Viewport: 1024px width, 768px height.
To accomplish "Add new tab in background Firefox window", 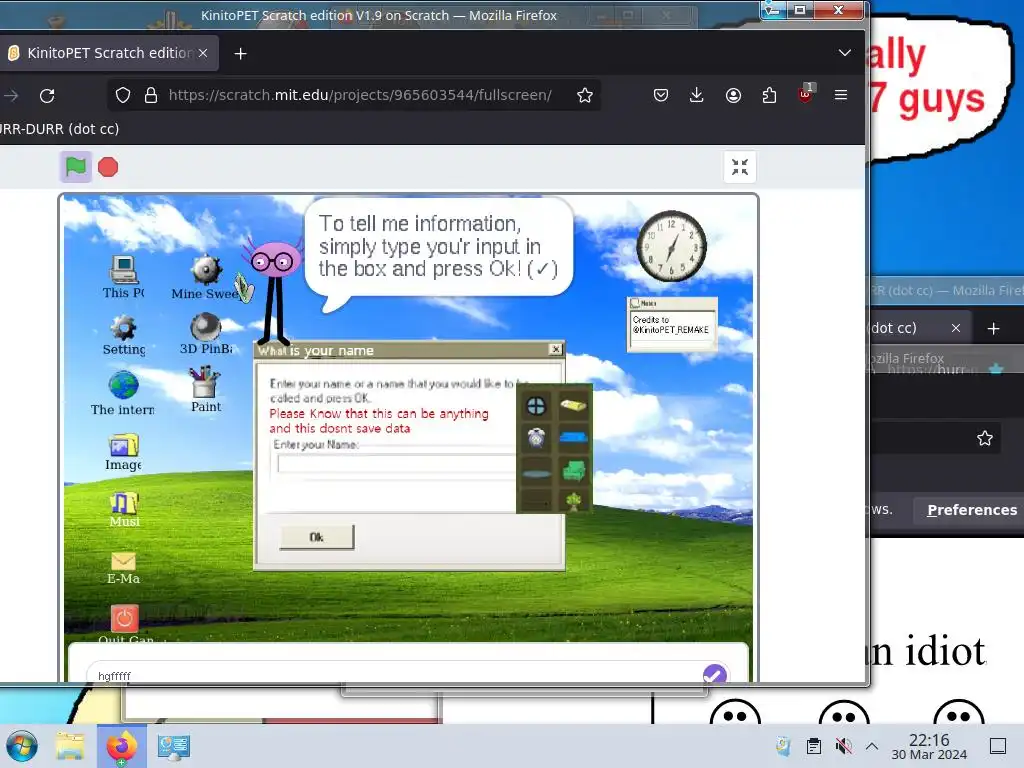I will 993,328.
